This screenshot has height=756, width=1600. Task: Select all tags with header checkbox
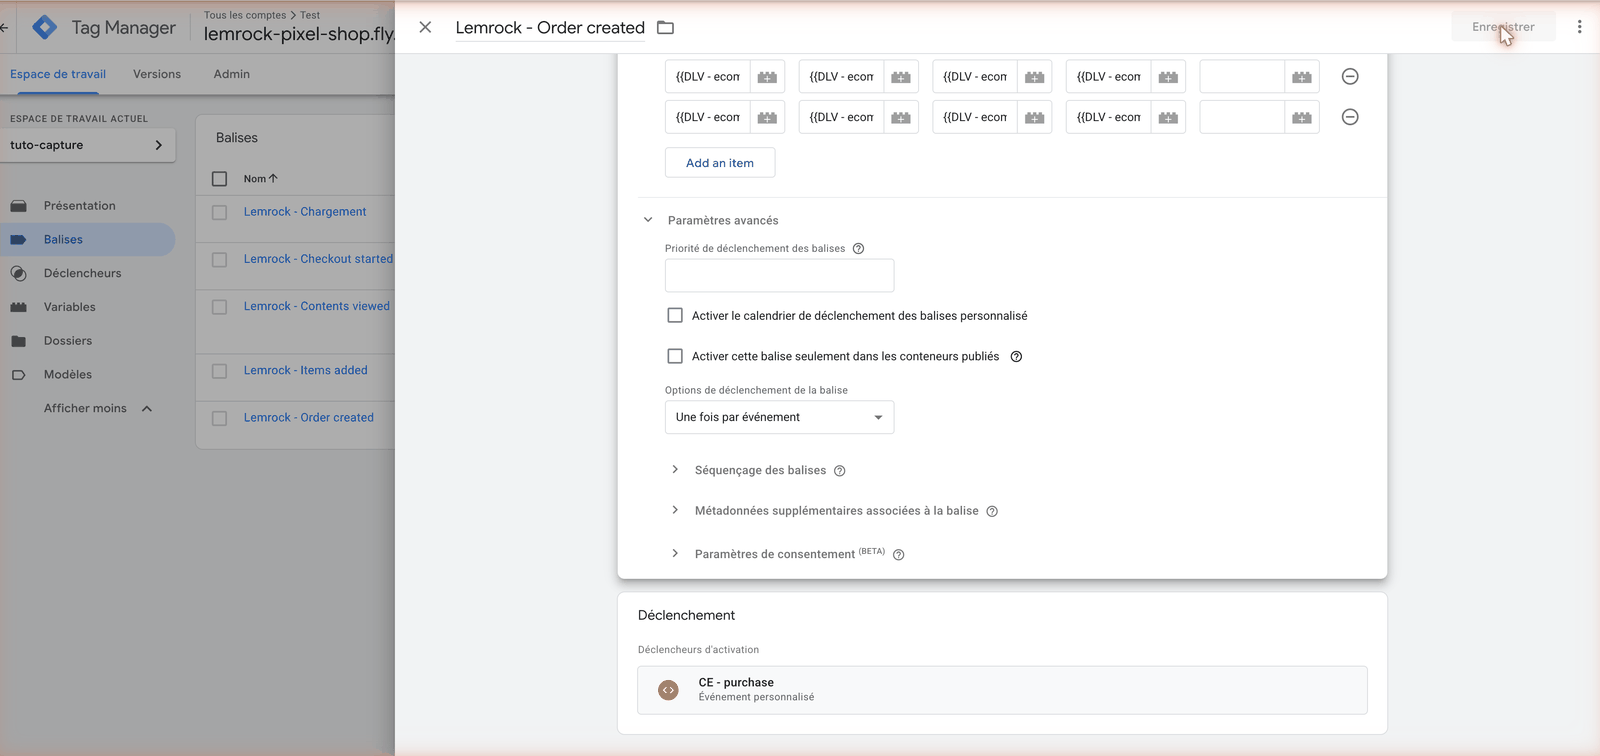pos(219,179)
